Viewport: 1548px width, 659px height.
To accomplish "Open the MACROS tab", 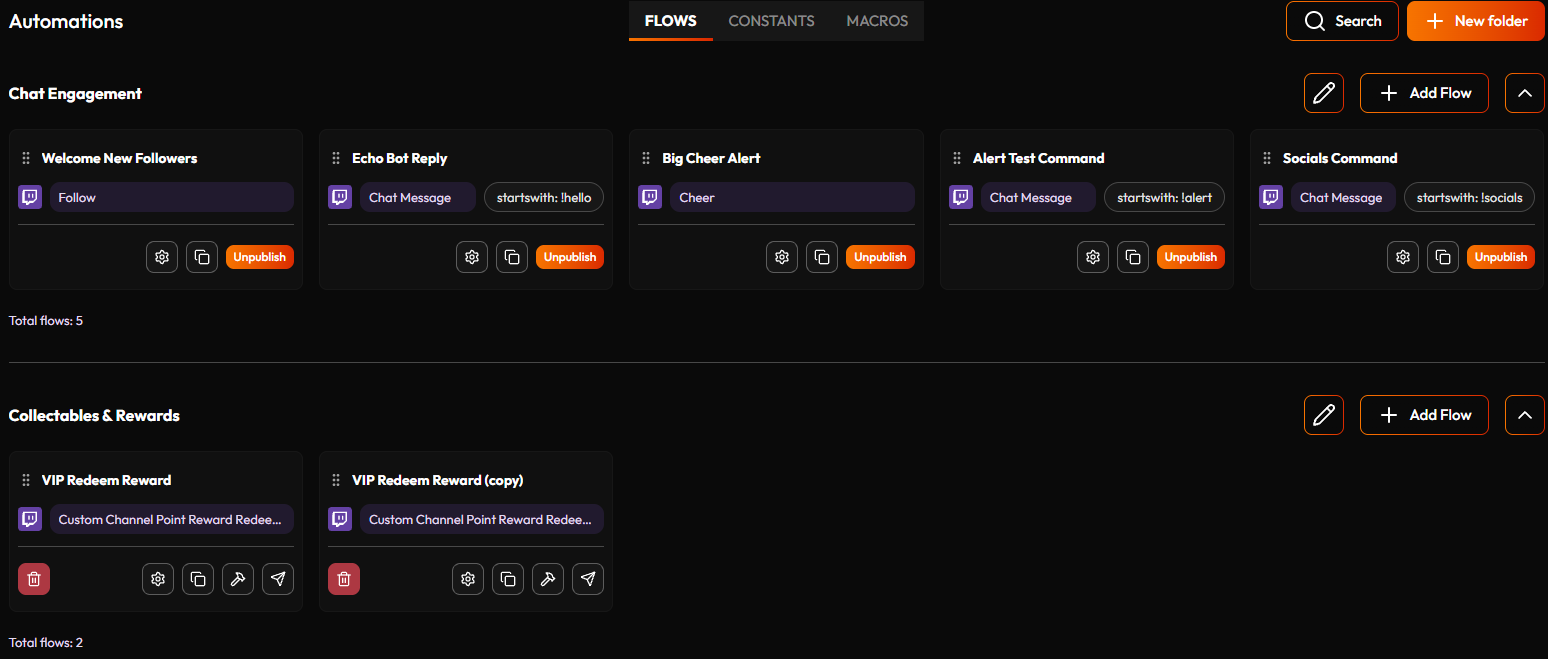I will [877, 21].
